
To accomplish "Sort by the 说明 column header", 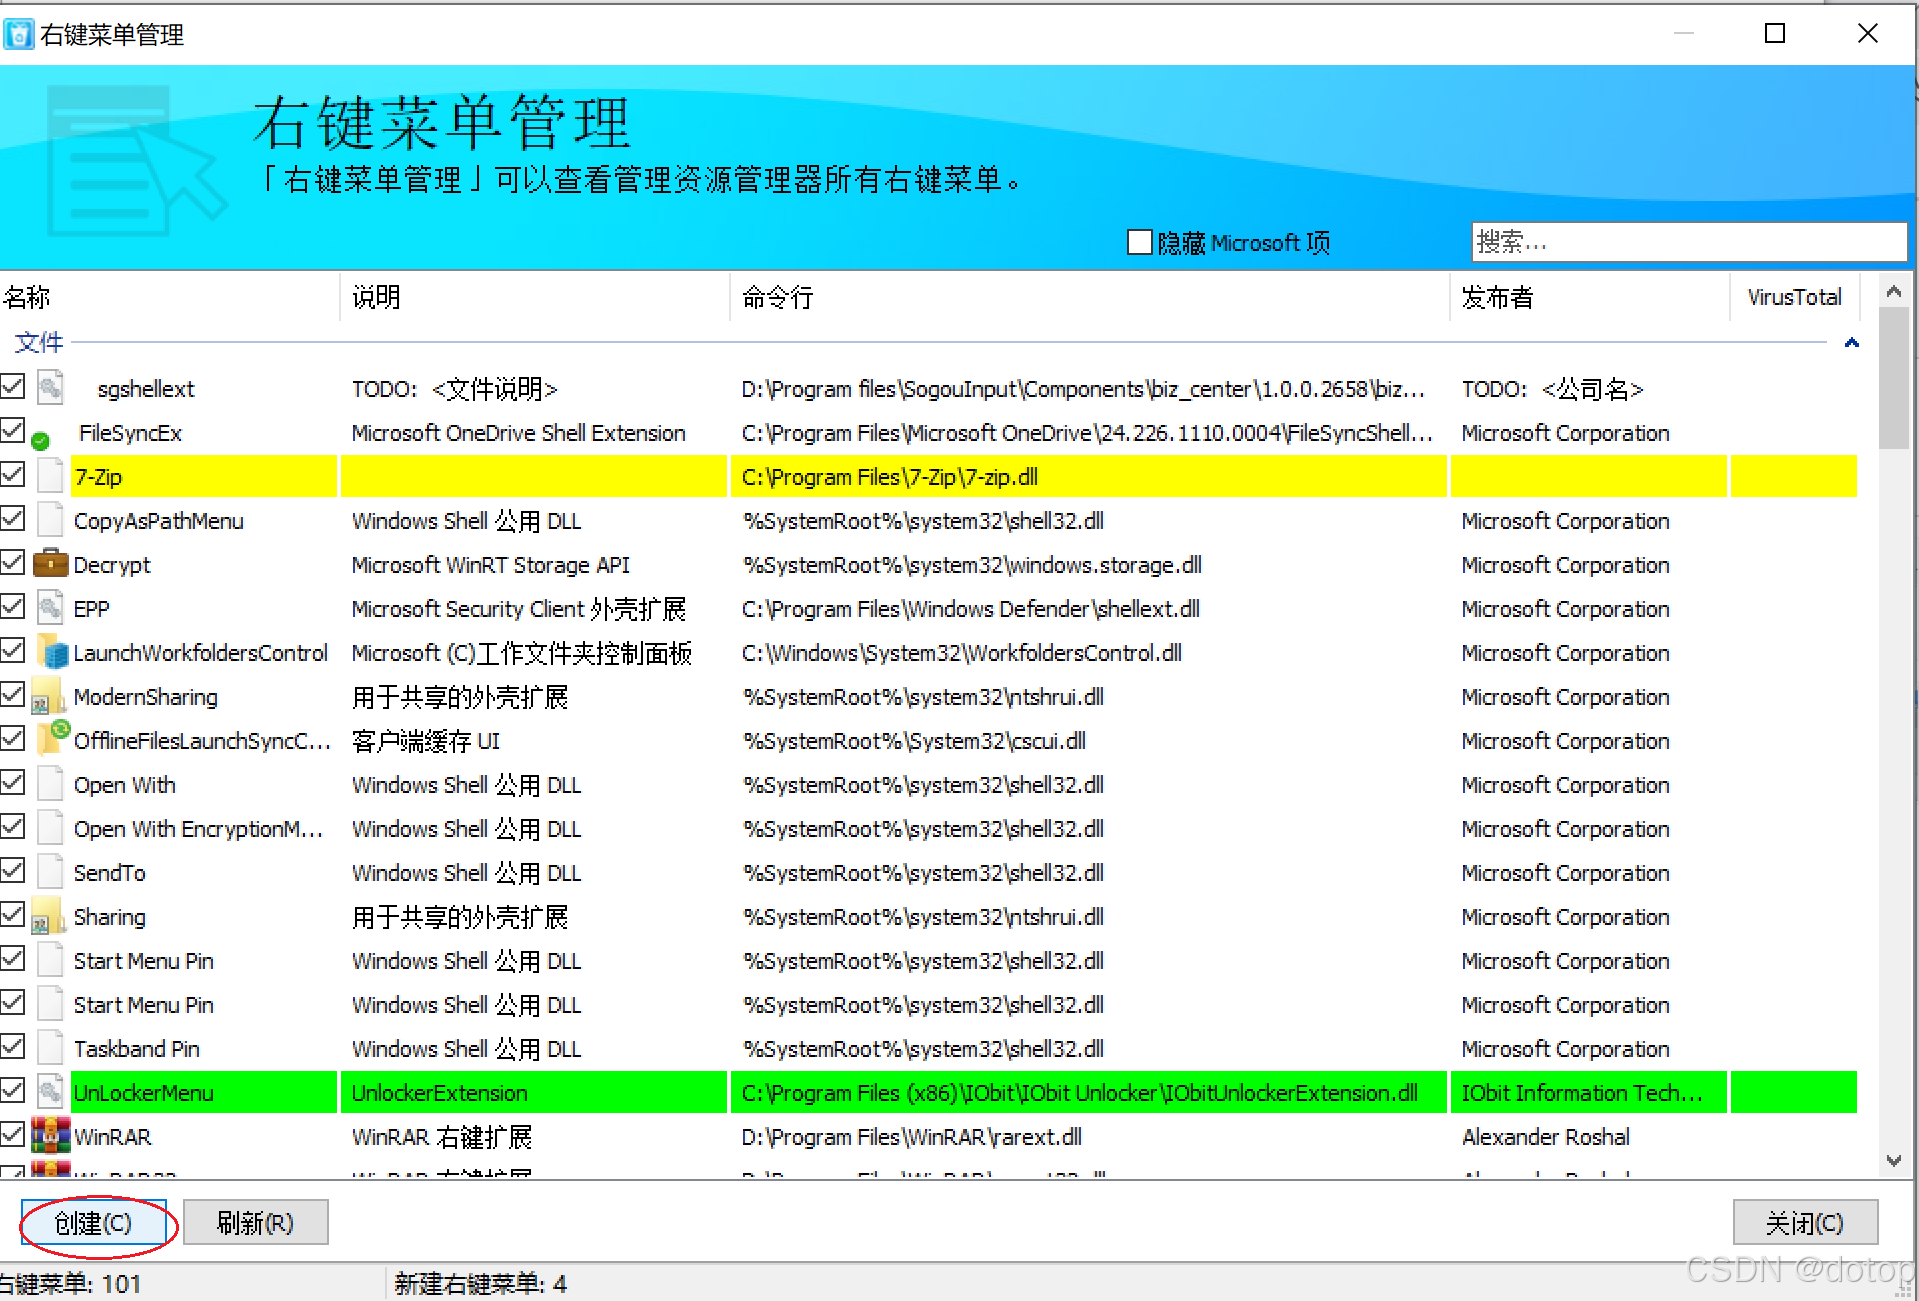I will coord(534,297).
